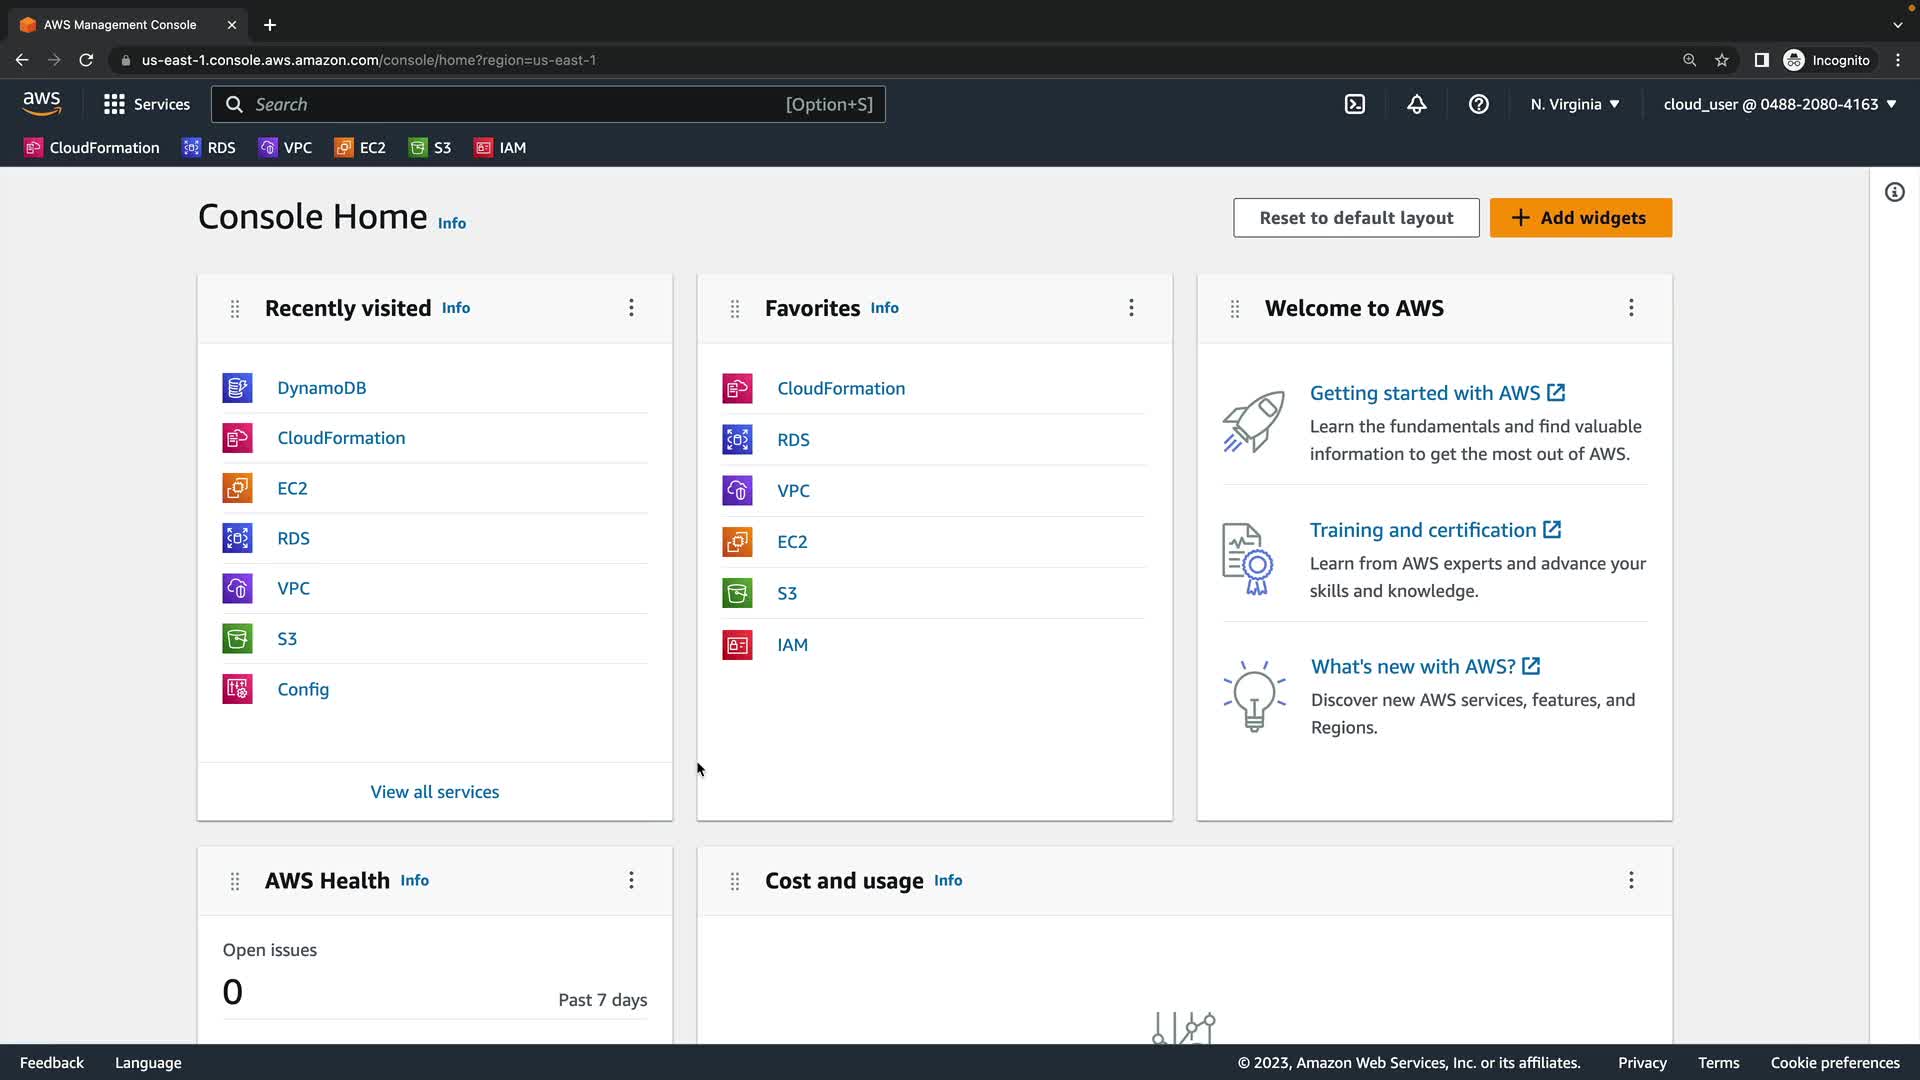The width and height of the screenshot is (1920, 1080).
Task: Click the notifications bell icon
Action: pyautogui.click(x=1417, y=104)
